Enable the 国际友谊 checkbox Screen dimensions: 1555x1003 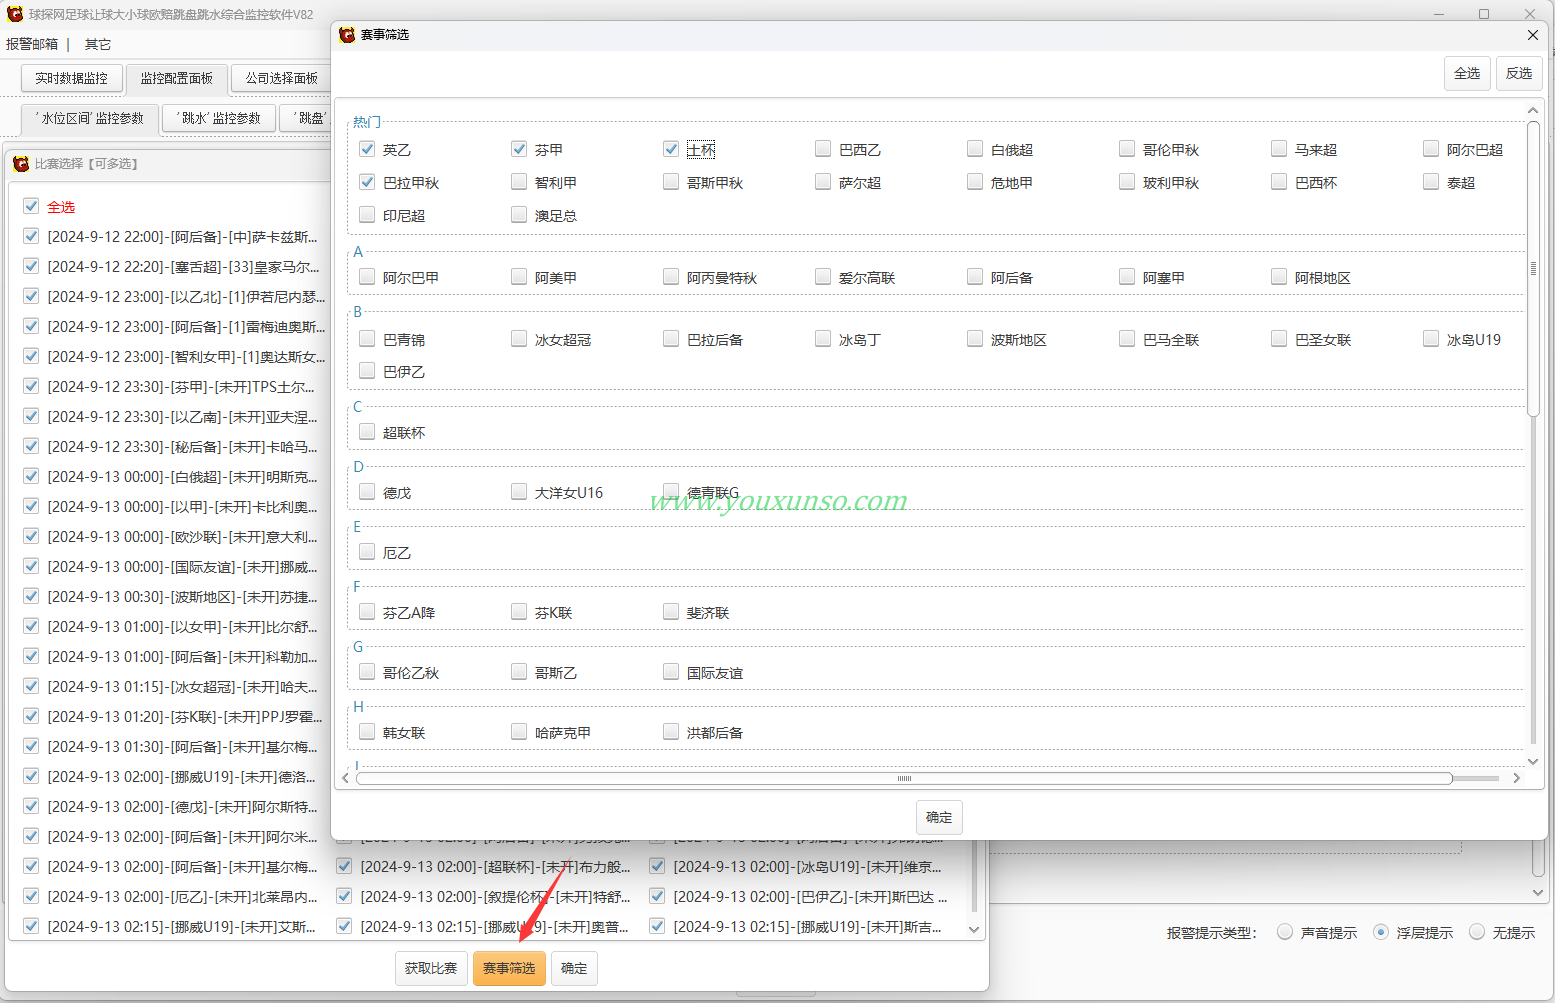671,672
